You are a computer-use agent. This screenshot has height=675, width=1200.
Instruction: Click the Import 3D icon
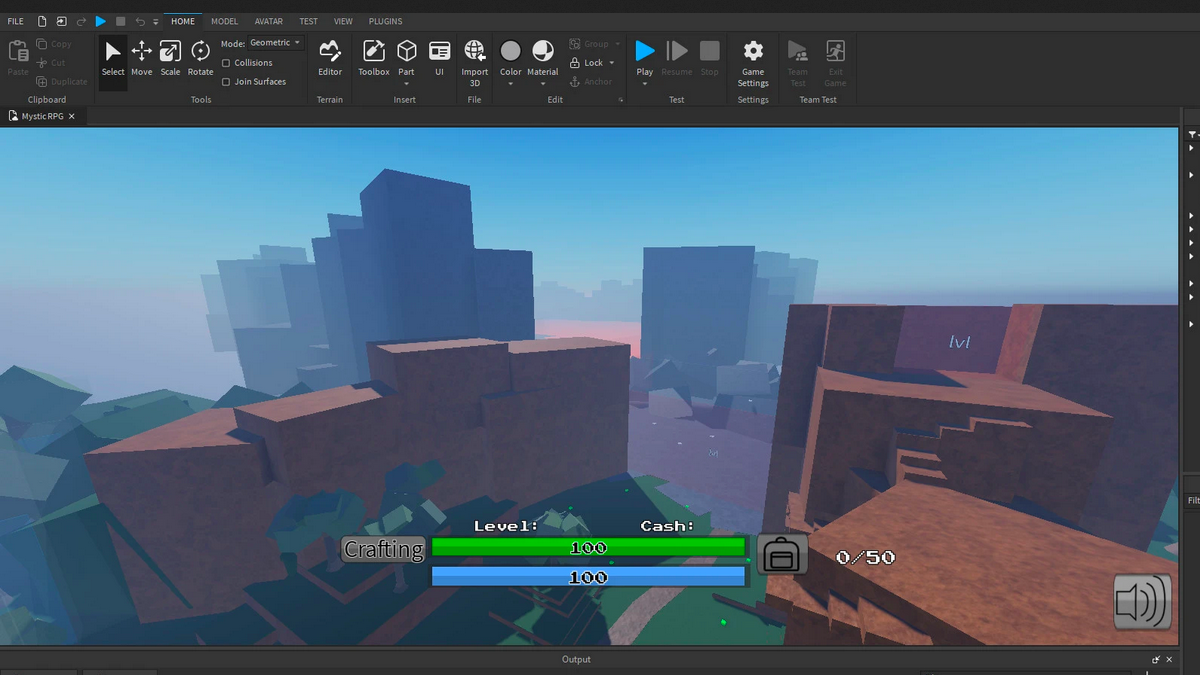pyautogui.click(x=474, y=57)
